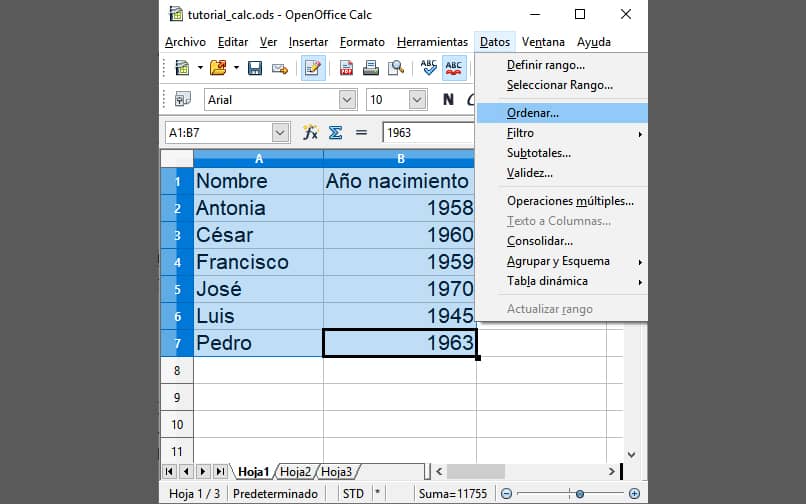Viewport: 806px width, 504px height.
Task: Select Ordenar in the Datos menu
Action: [562, 113]
